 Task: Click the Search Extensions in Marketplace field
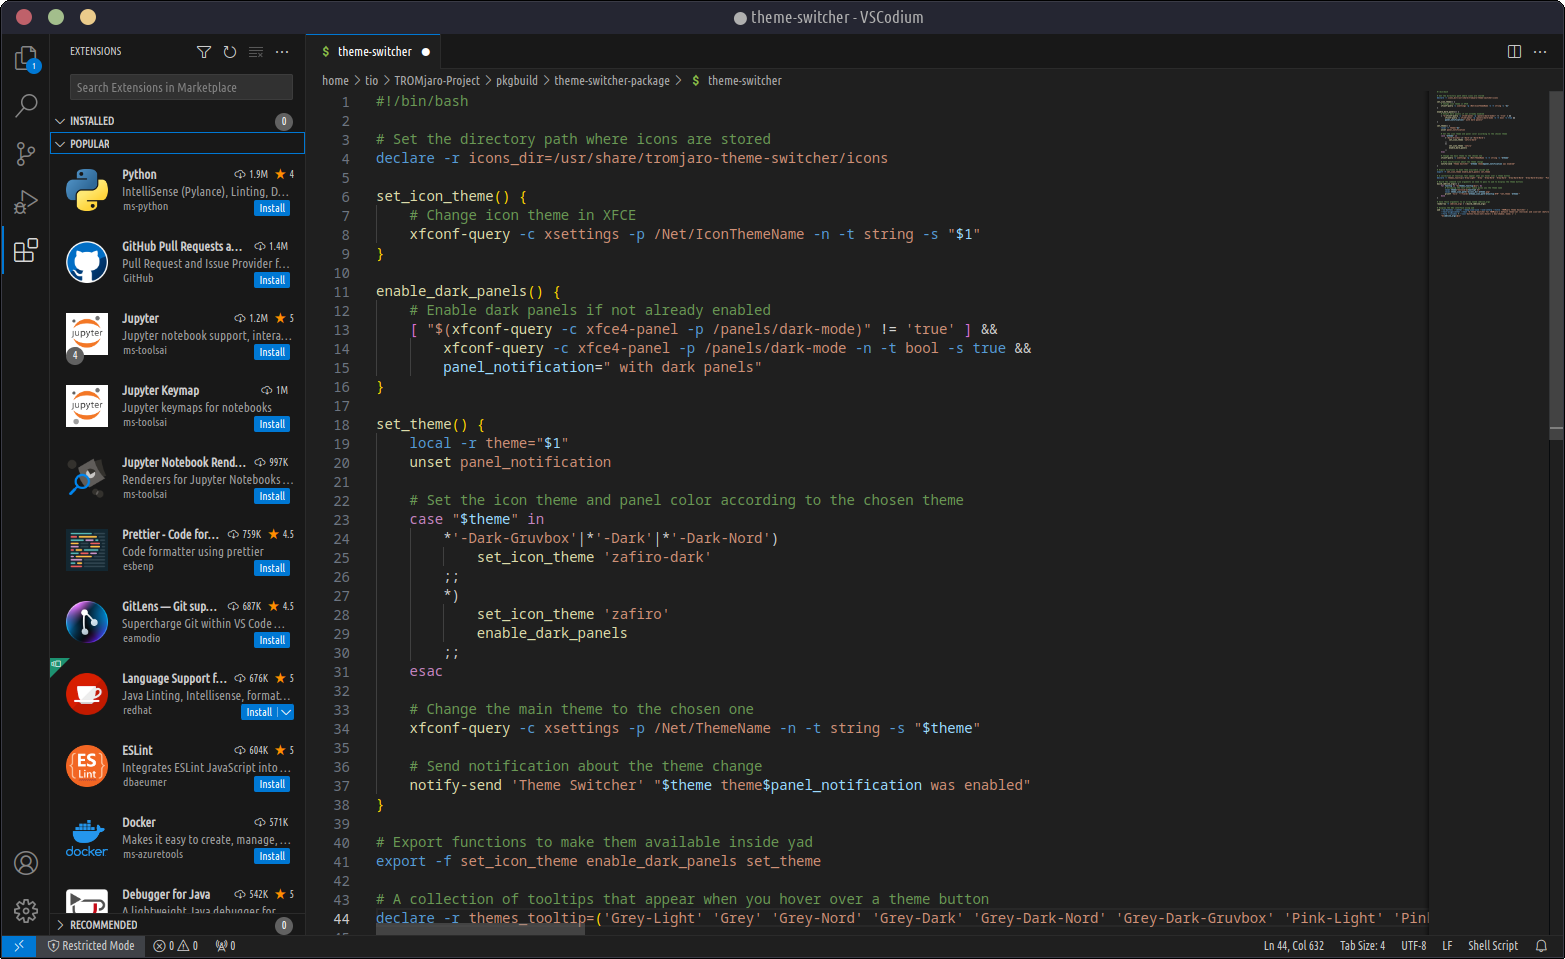click(x=181, y=88)
